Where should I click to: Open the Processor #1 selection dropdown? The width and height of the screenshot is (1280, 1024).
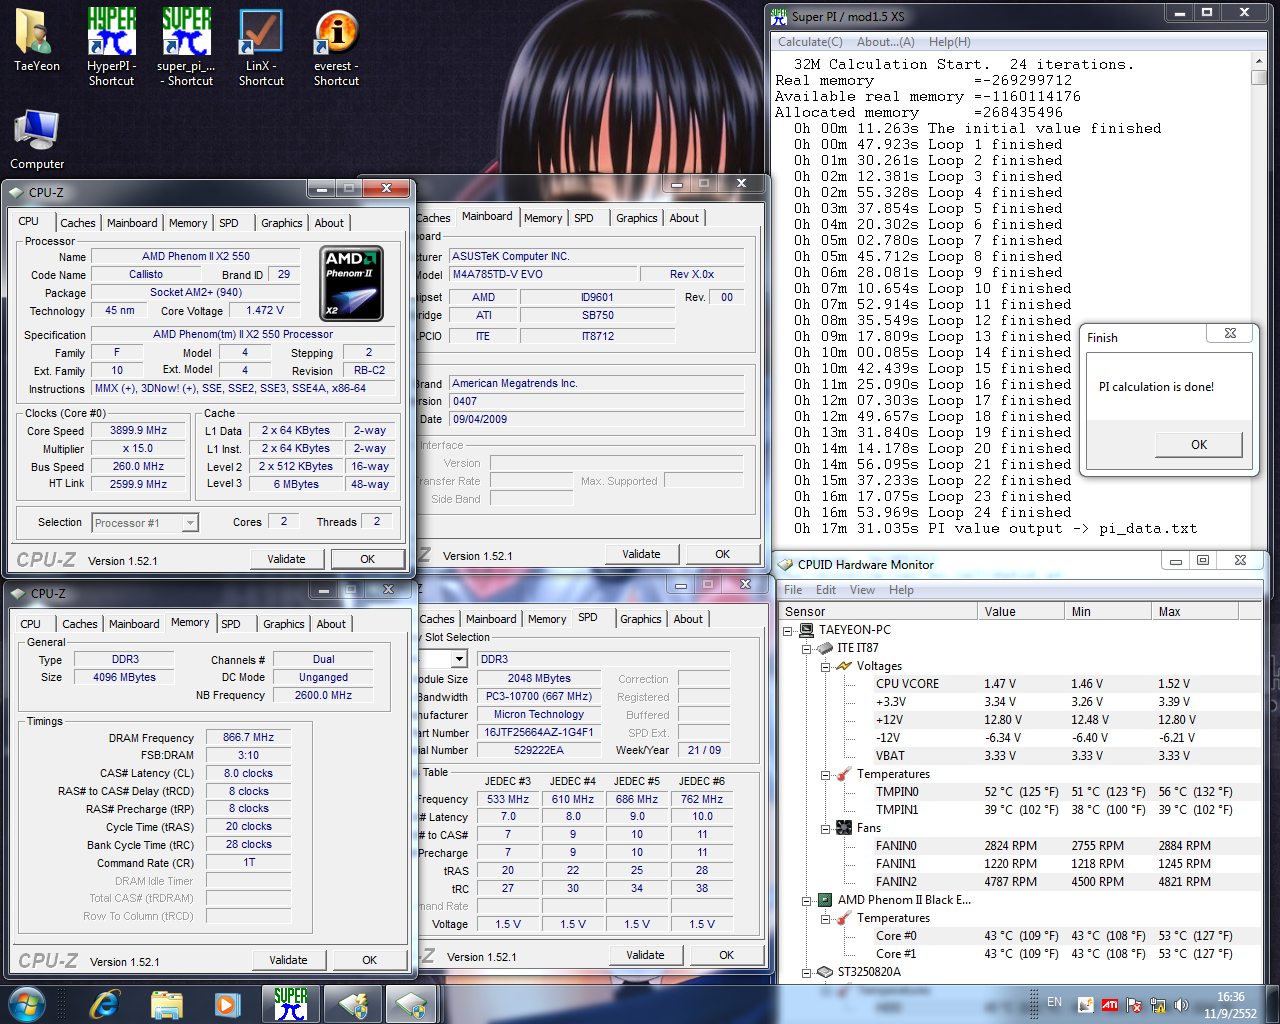click(190, 522)
